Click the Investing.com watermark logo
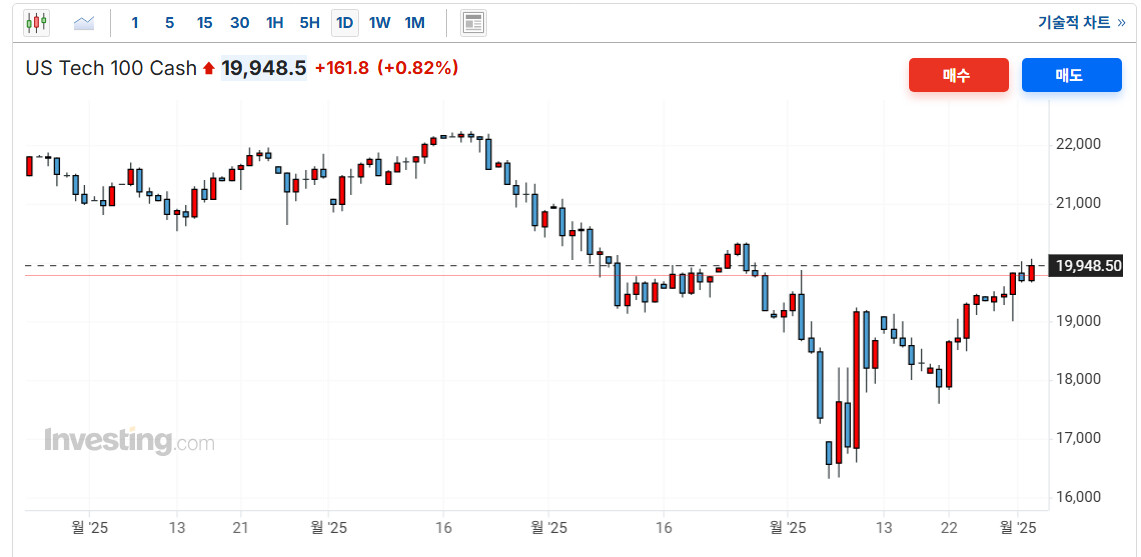Viewport: 1141px width, 557px height. pyautogui.click(x=129, y=440)
